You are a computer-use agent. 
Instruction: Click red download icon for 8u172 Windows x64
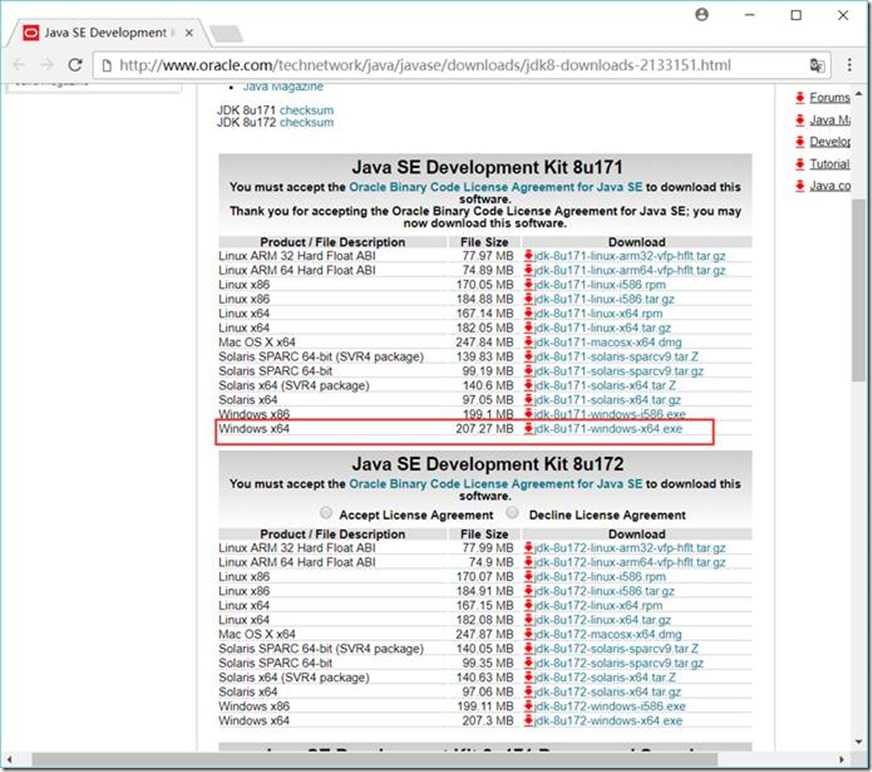(528, 720)
